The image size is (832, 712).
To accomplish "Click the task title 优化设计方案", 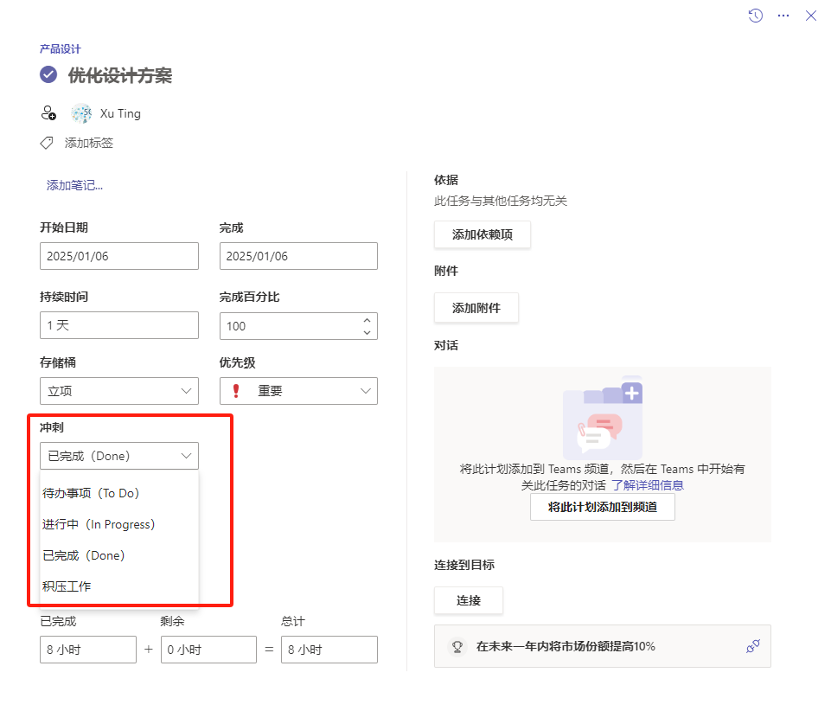I will (x=120, y=75).
